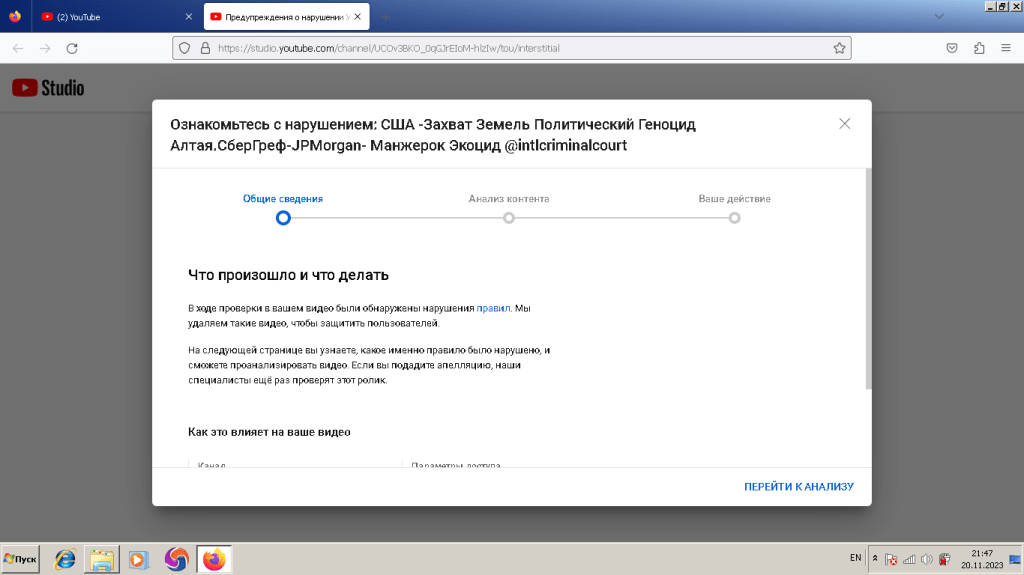The width and height of the screenshot is (1024, 575).
Task: Click the tracking protection shield icon
Action: (183, 48)
